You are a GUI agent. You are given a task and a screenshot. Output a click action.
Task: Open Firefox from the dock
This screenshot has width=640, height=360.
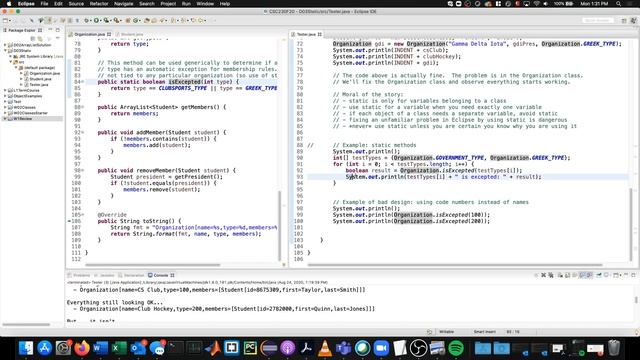[x=82, y=348]
